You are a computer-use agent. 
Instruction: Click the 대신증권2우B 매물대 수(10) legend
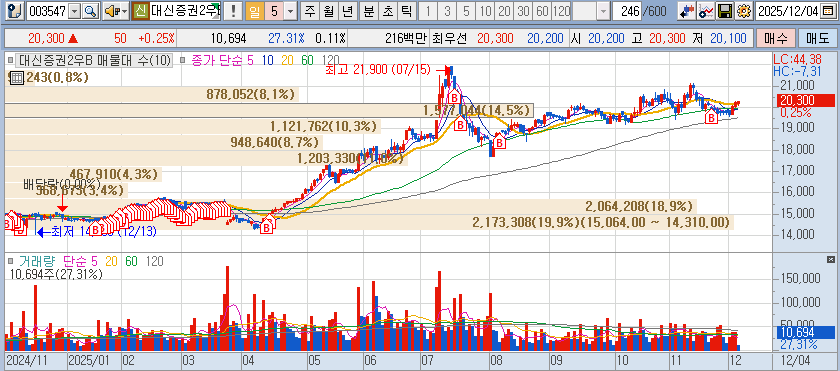(94, 60)
